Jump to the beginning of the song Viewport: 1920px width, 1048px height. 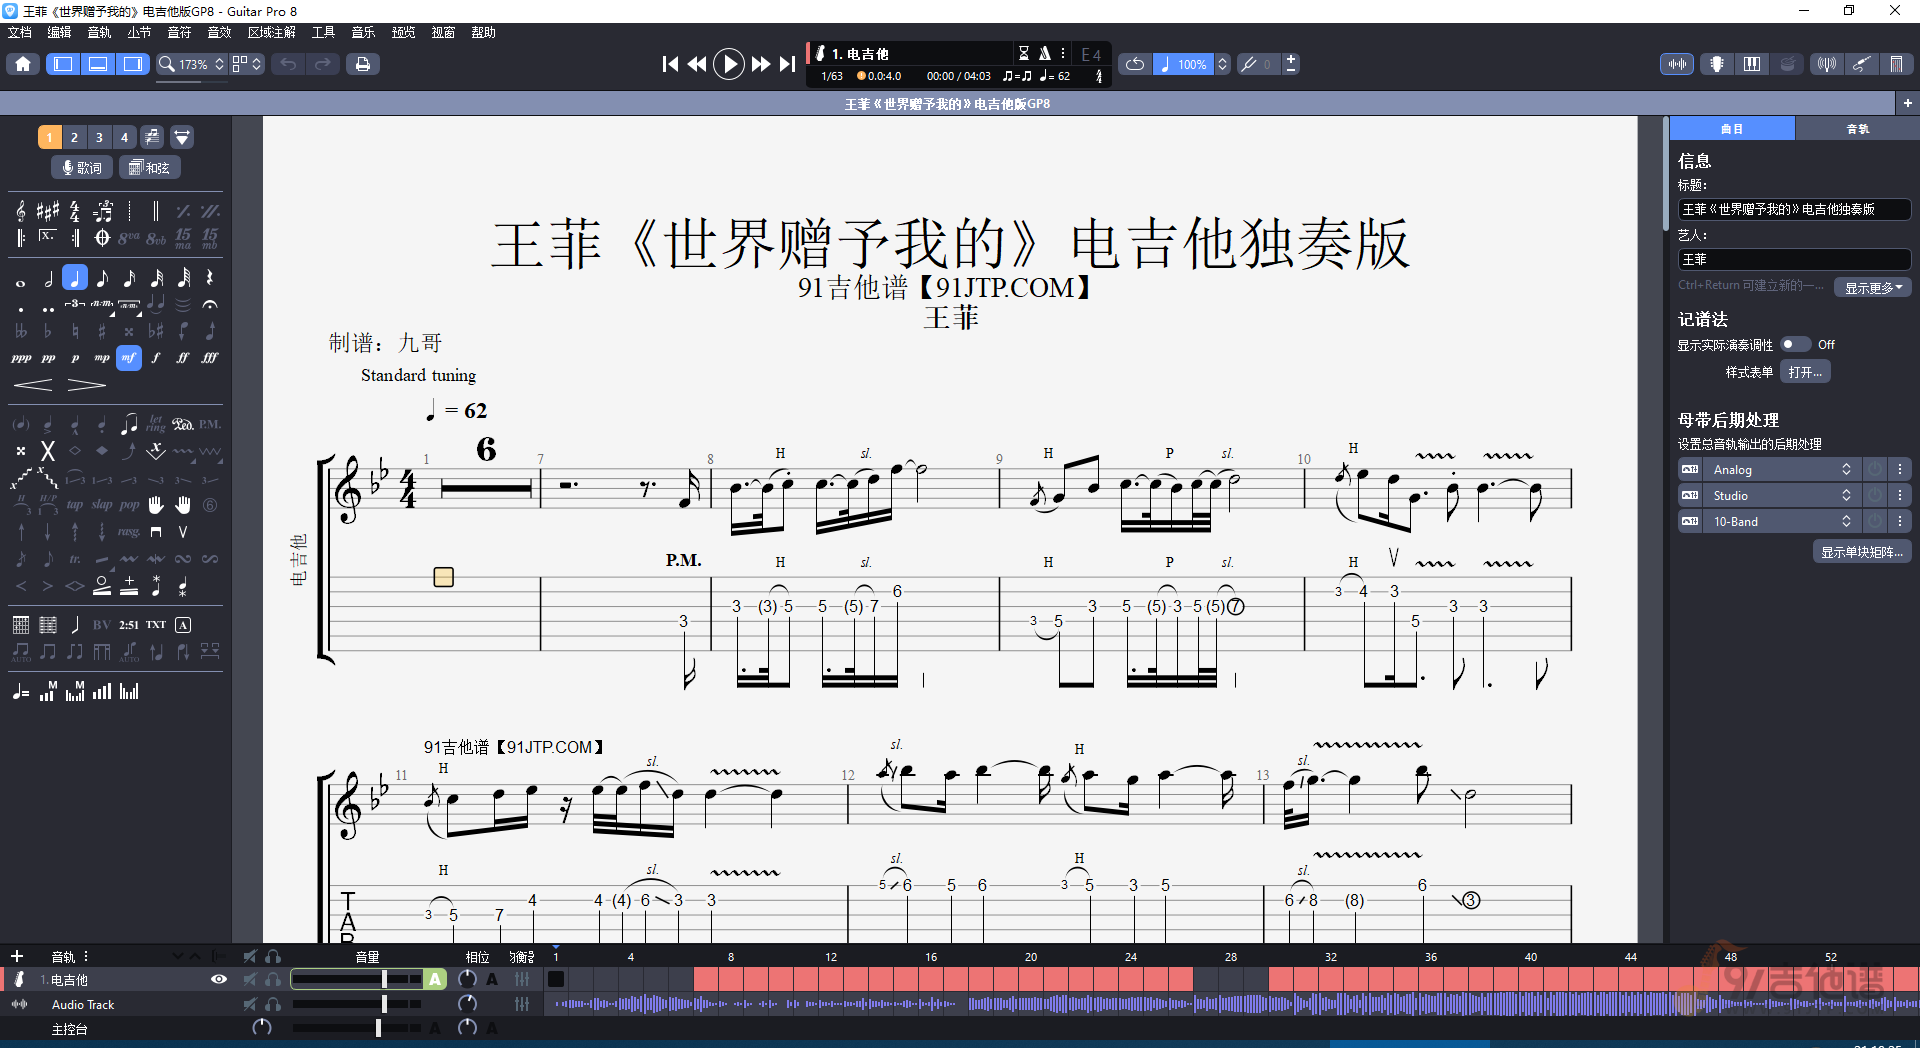[x=670, y=64]
